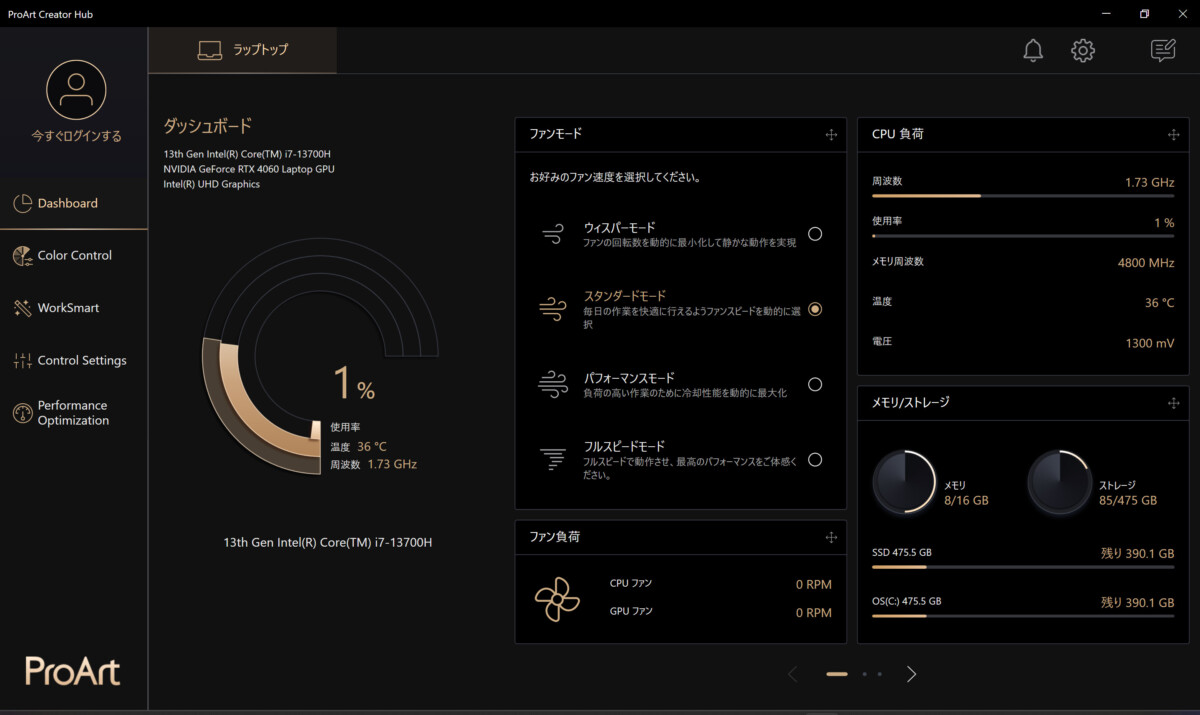Image resolution: width=1200 pixels, height=715 pixels.
Task: Click the user profile avatar icon
Action: point(76,90)
